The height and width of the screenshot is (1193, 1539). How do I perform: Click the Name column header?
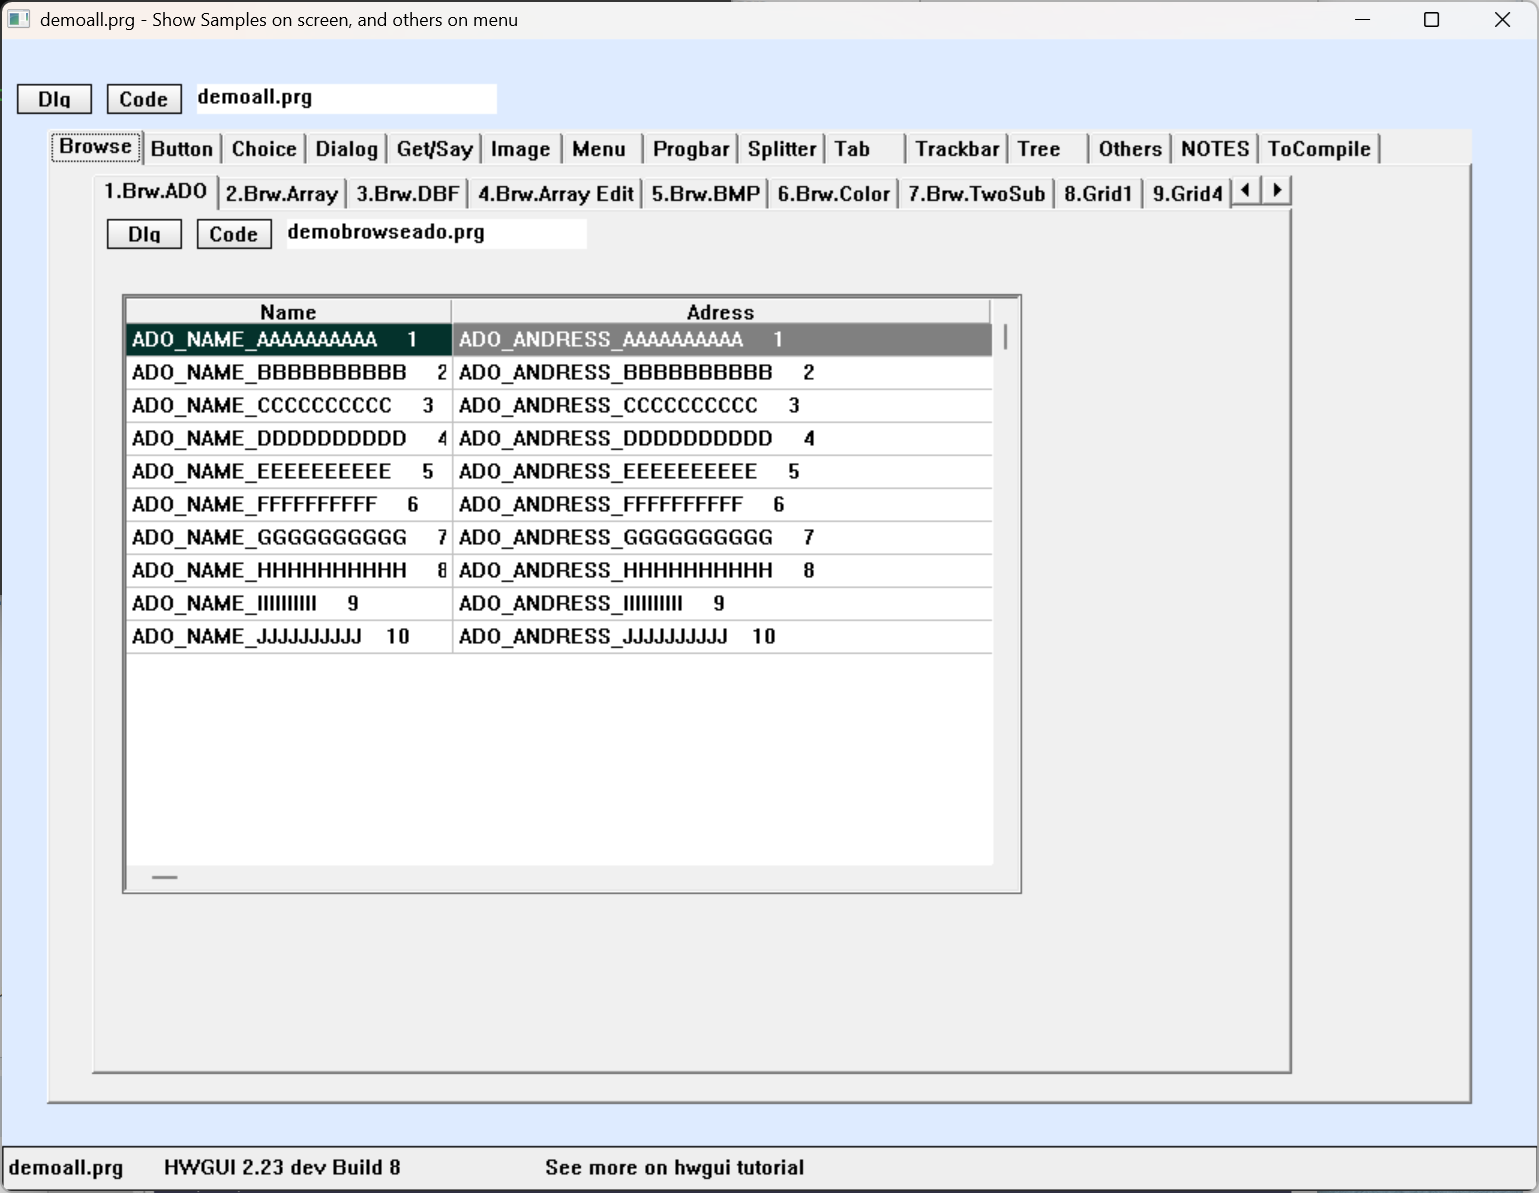coord(288,312)
